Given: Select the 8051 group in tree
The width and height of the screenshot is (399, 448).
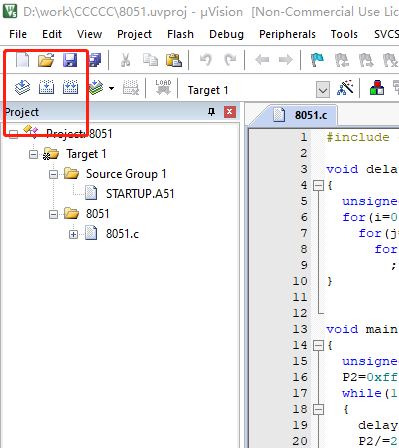Looking at the screenshot, I should tap(97, 214).
